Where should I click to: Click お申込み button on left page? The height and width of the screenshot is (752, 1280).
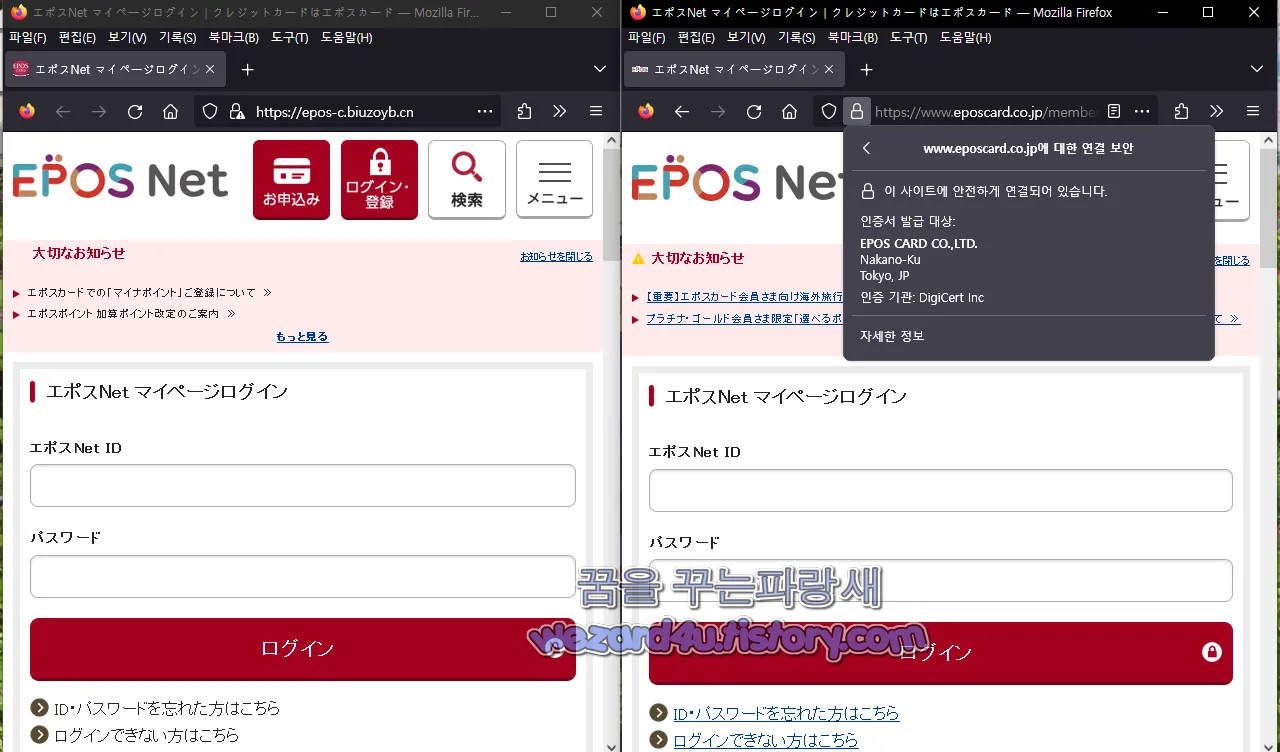[x=291, y=180]
